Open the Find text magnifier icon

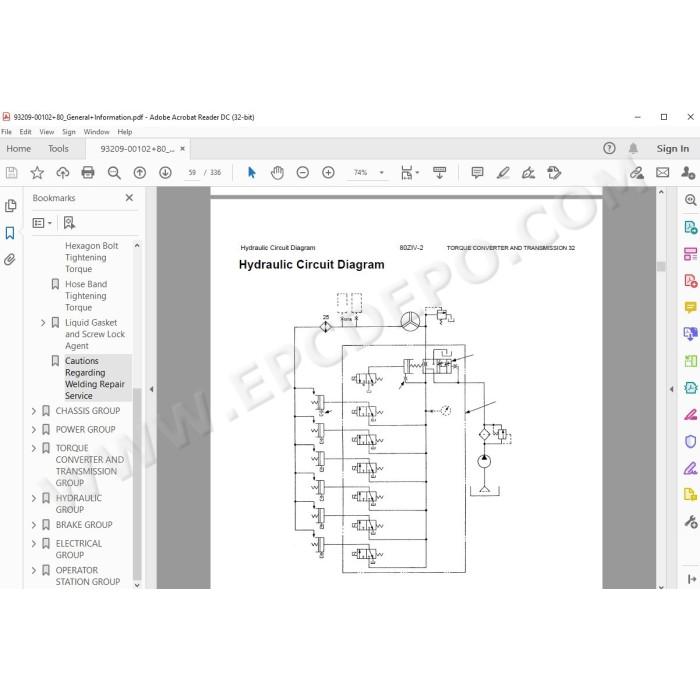[x=114, y=173]
